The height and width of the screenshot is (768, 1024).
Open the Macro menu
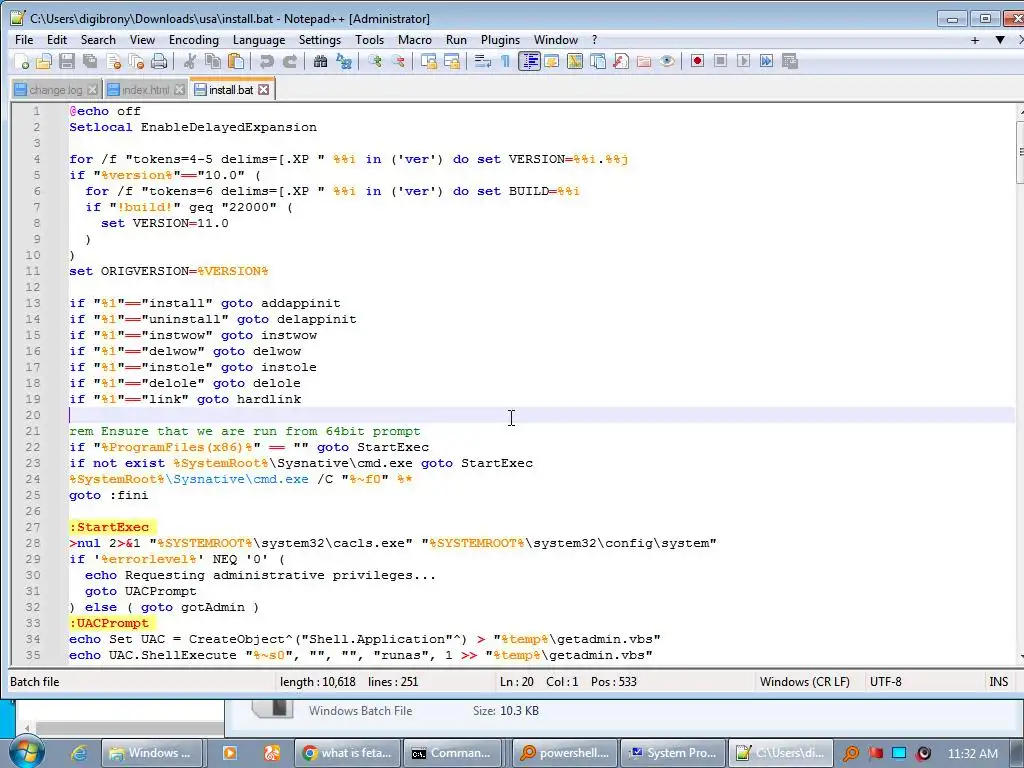(415, 40)
